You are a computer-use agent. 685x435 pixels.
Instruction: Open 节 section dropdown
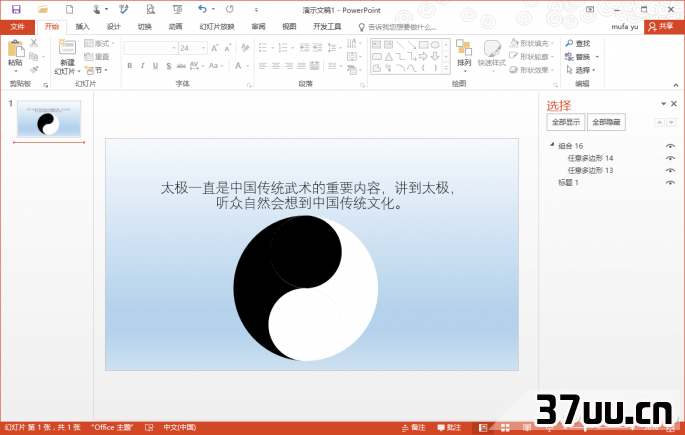click(97, 70)
